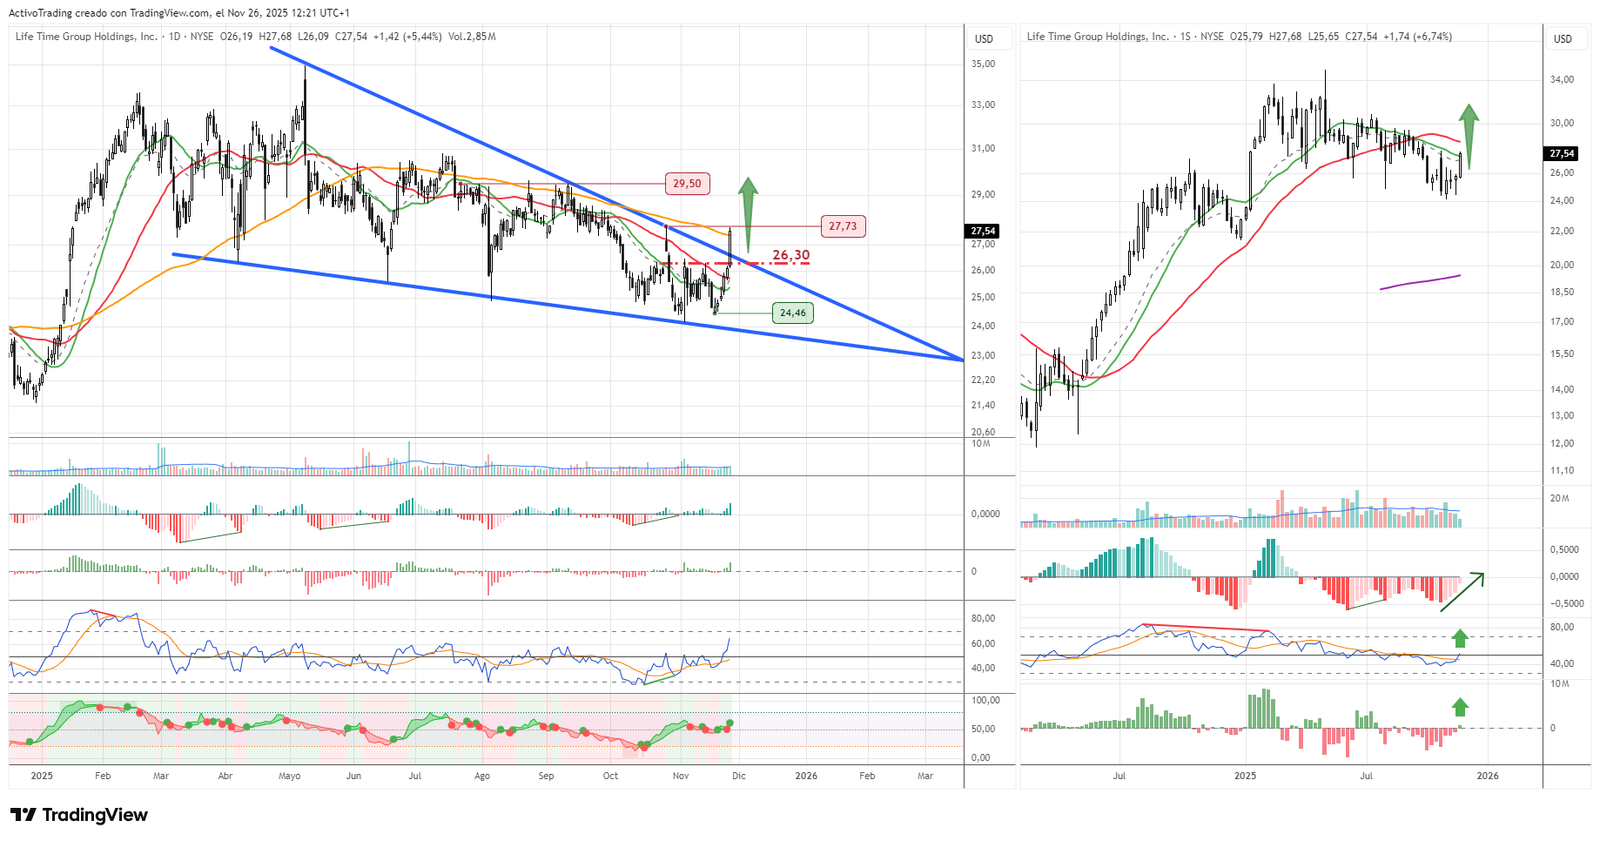Click the green 24,46 support price label
This screenshot has height=841, width=1600.
click(x=792, y=313)
